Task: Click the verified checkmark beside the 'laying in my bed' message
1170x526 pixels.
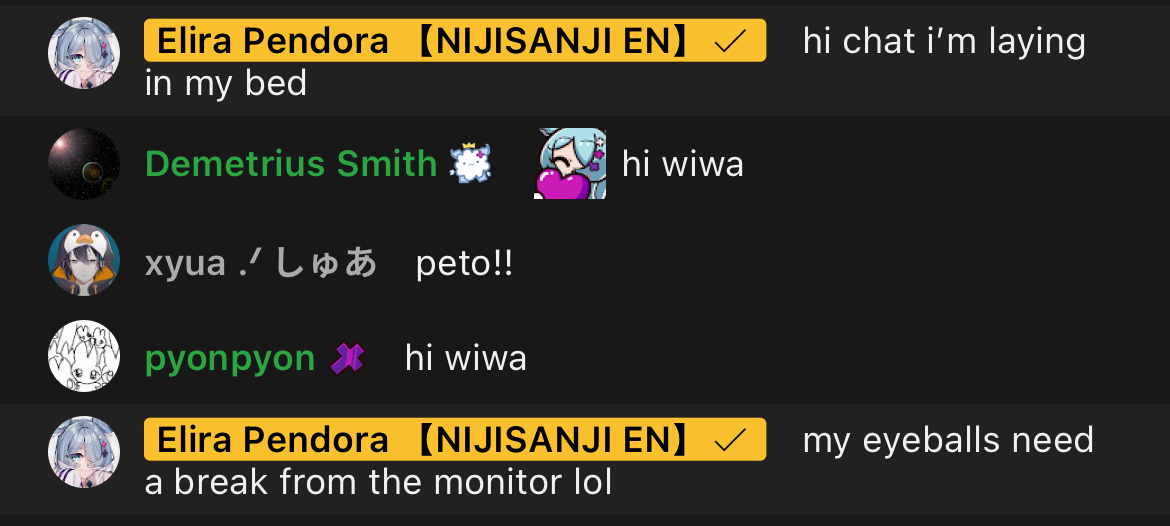Action: click(x=731, y=42)
